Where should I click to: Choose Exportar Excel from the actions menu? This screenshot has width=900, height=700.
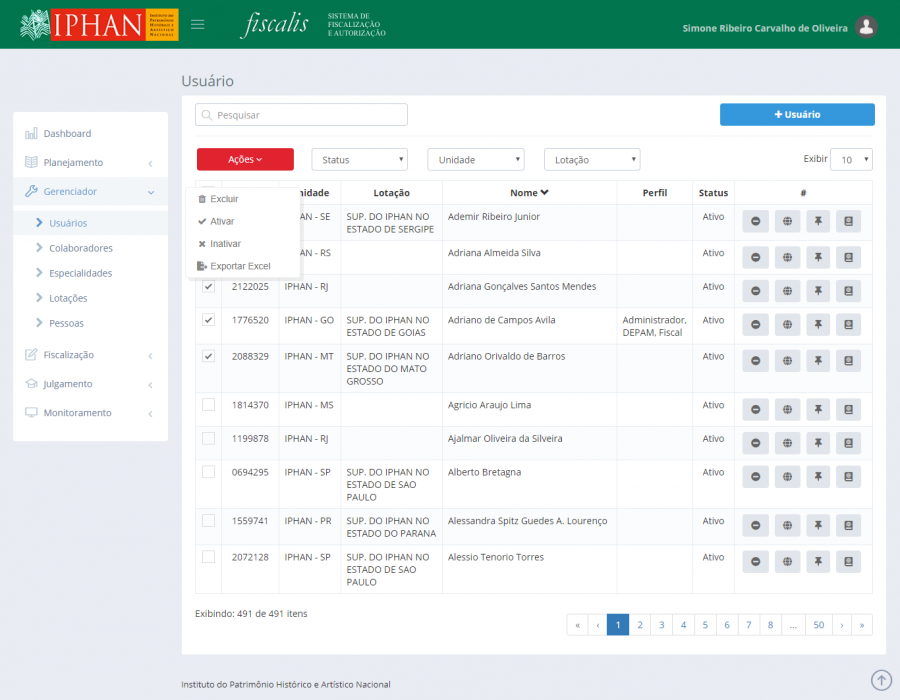pos(240,266)
